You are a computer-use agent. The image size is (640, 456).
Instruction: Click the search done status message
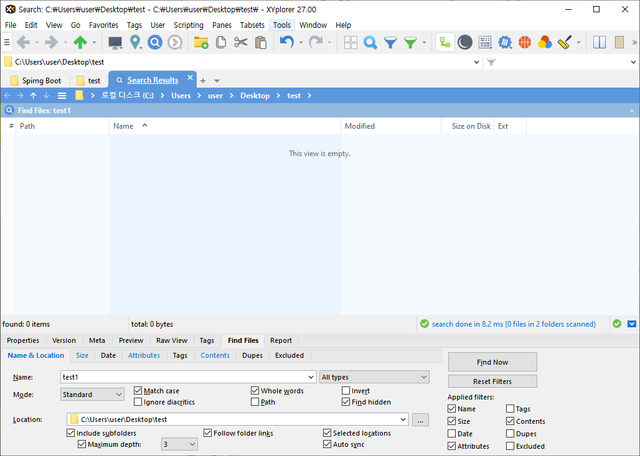[513, 324]
